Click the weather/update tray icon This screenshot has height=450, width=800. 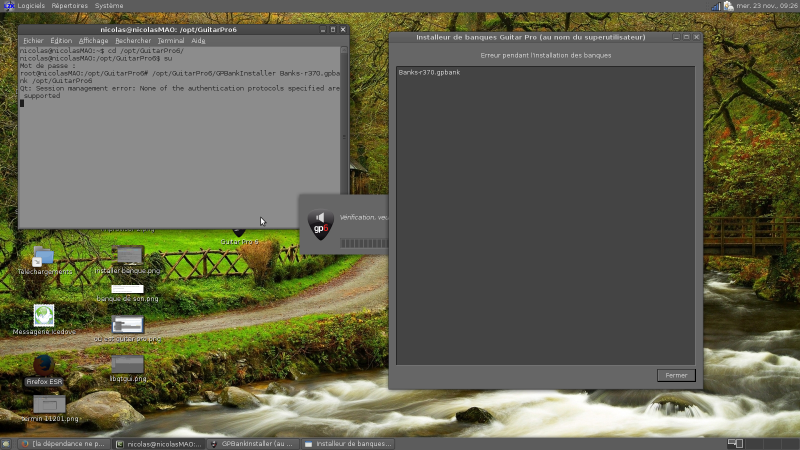[x=729, y=6]
